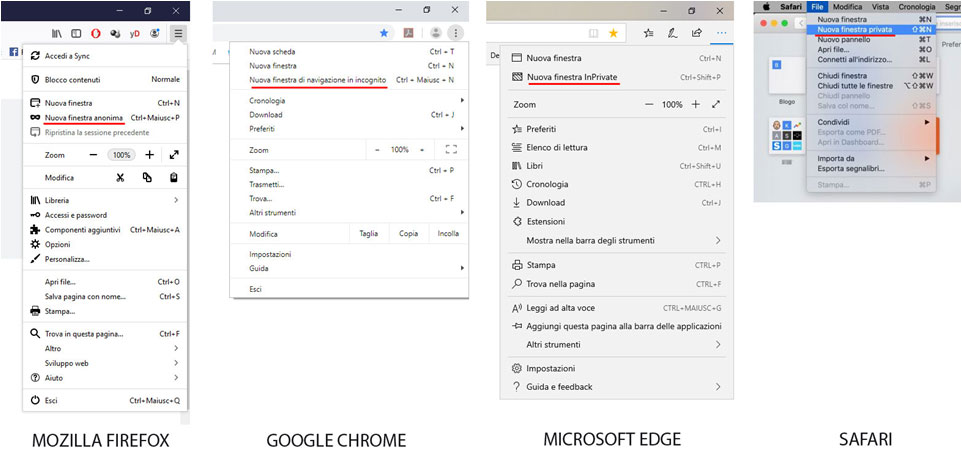Select Nuova finestra InPrivate in Edge
The width and height of the screenshot is (962, 455).
click(572, 77)
